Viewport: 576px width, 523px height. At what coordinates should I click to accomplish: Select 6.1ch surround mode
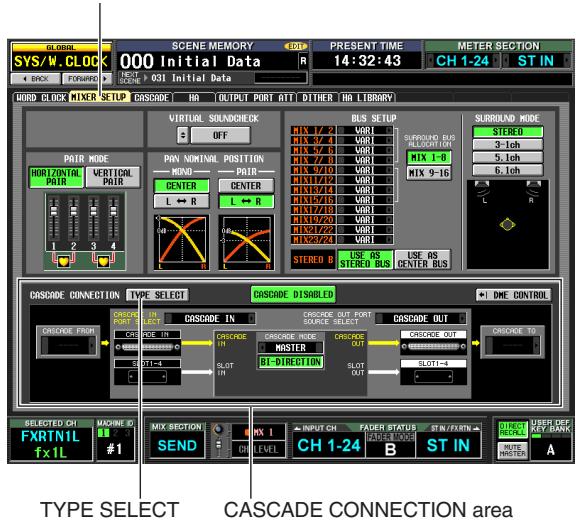507,170
